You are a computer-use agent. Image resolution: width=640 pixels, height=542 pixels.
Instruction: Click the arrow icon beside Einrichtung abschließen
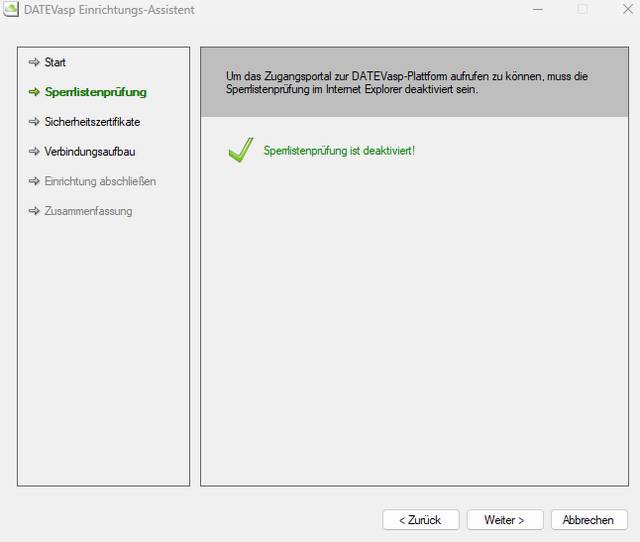click(x=34, y=181)
